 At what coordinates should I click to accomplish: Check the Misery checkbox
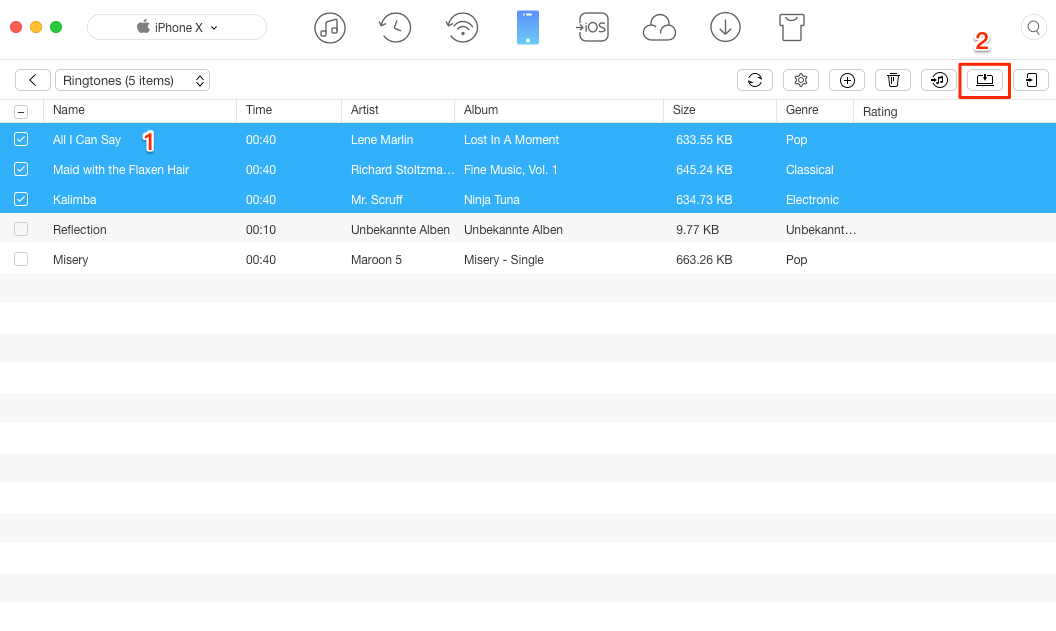click(21, 259)
